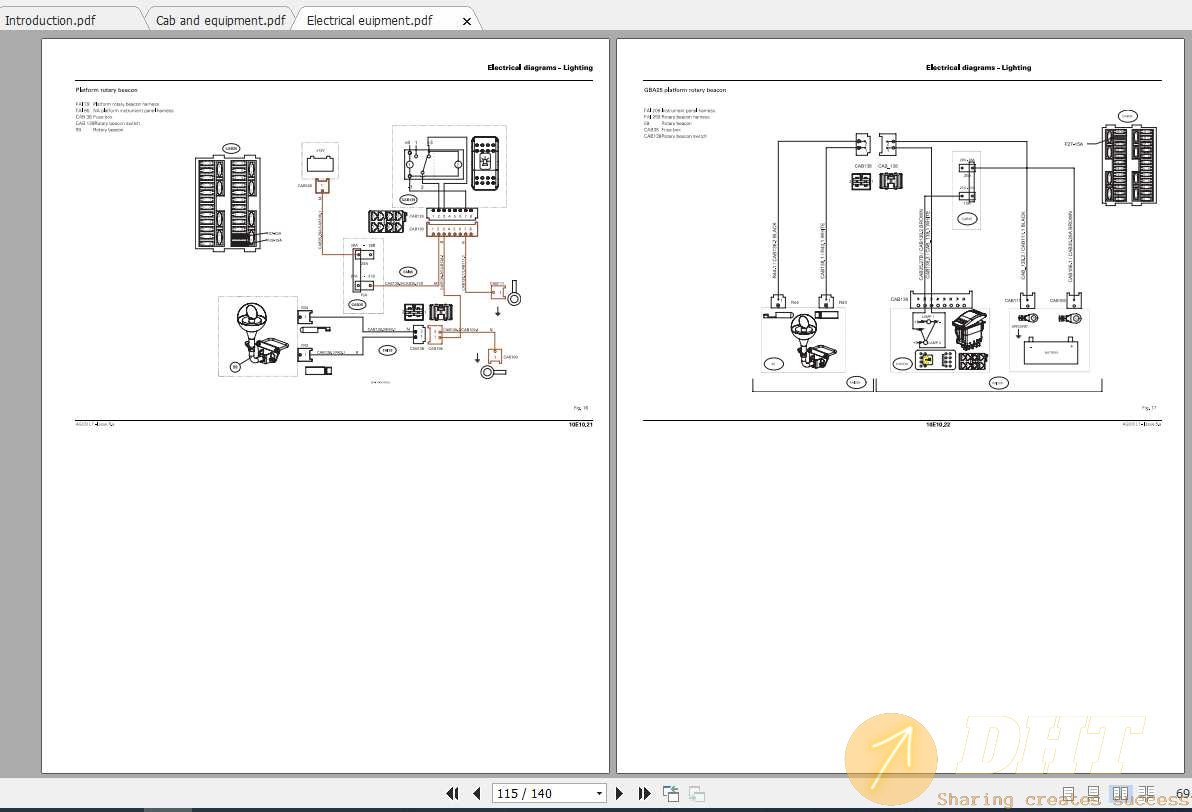
Task: Jump to the last page of the document
Action: click(645, 793)
